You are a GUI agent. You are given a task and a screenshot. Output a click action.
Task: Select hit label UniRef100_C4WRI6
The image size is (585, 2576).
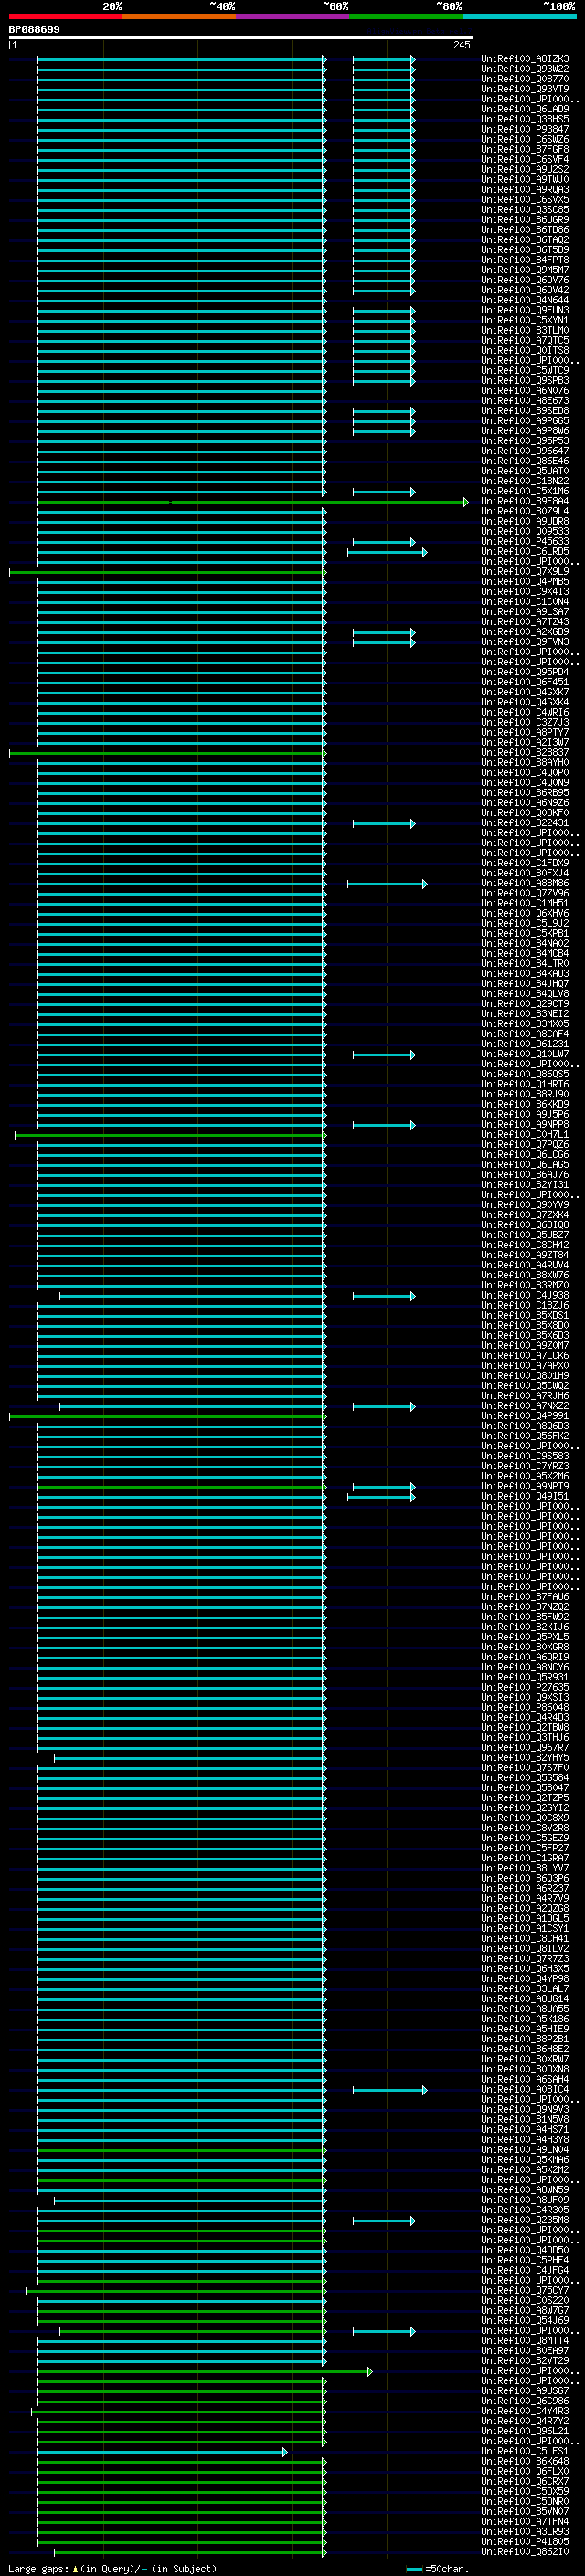pyautogui.click(x=525, y=712)
